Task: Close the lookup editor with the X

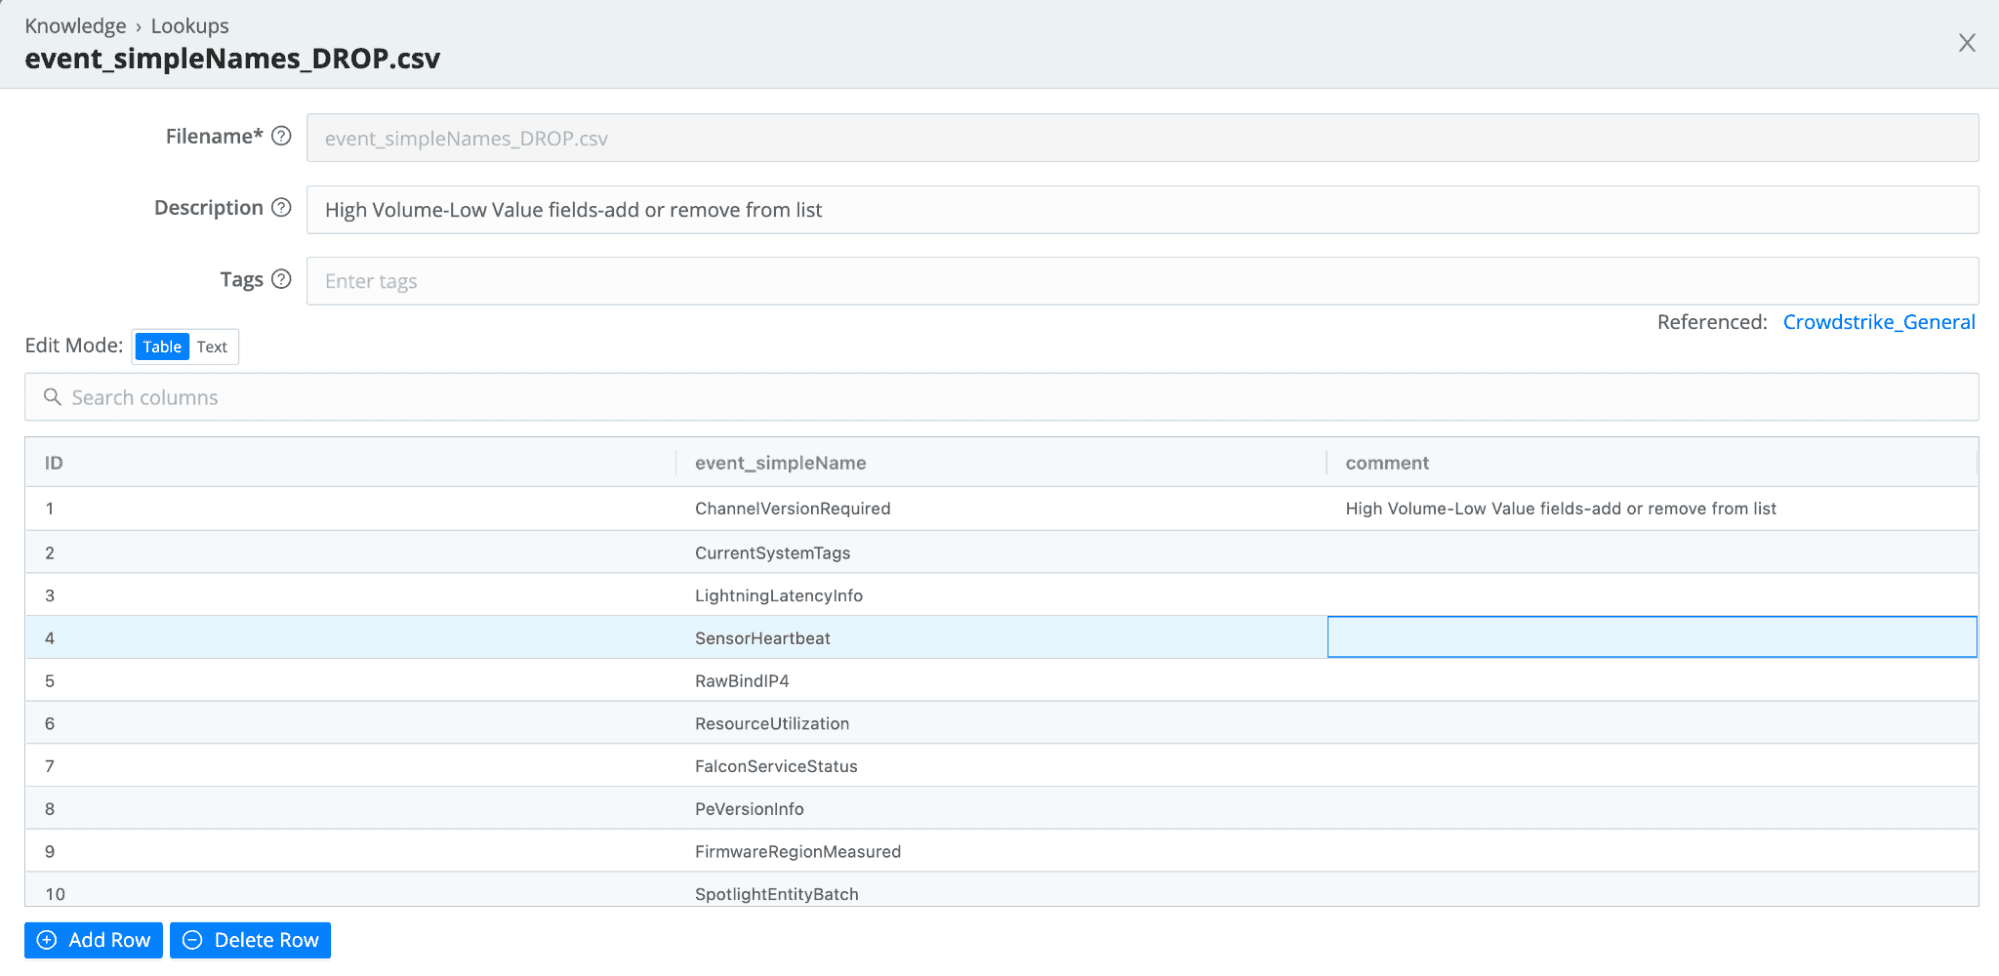Action: point(1966,43)
